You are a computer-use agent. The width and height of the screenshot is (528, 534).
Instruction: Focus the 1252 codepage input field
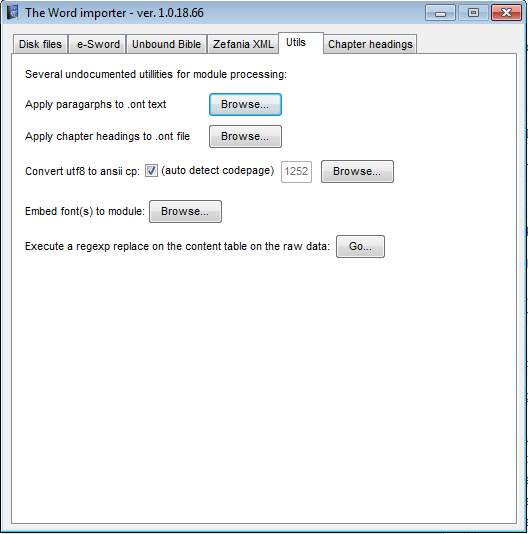296,171
